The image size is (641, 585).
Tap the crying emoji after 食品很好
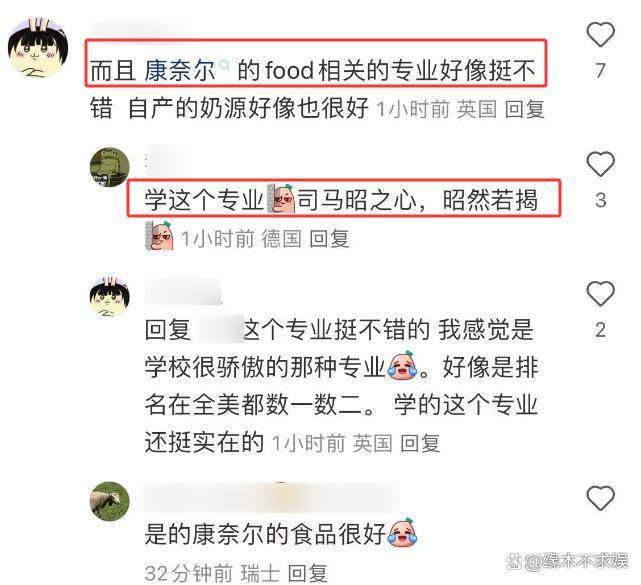[x=403, y=532]
